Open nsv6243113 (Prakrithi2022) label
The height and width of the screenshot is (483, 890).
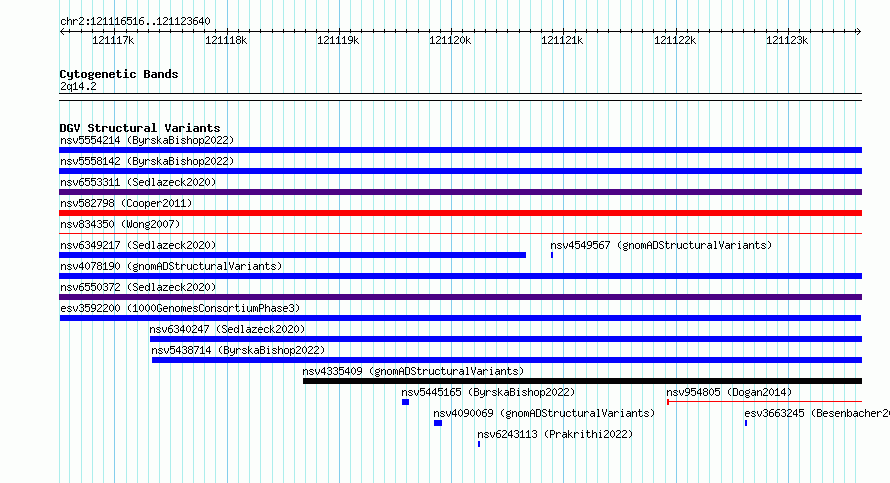pos(555,434)
